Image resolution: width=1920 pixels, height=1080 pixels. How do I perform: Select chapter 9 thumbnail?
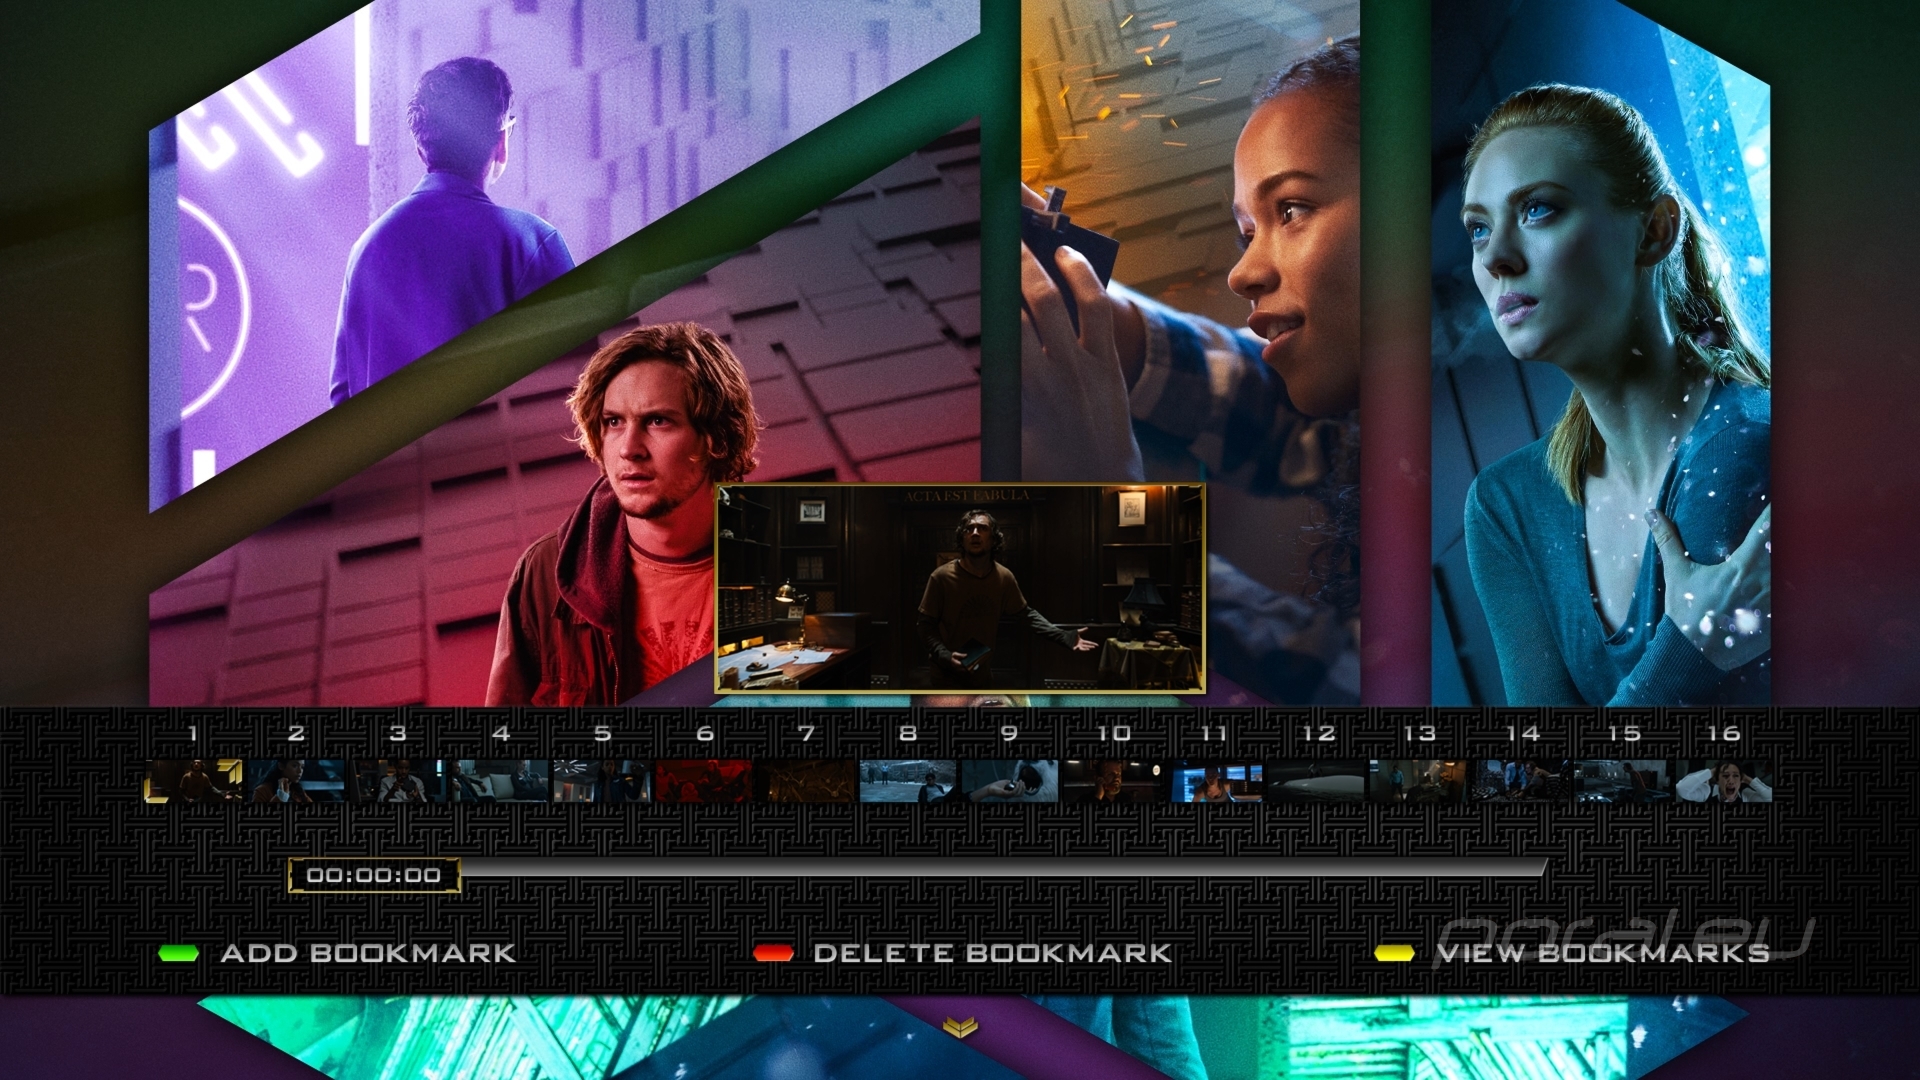[x=1010, y=781]
